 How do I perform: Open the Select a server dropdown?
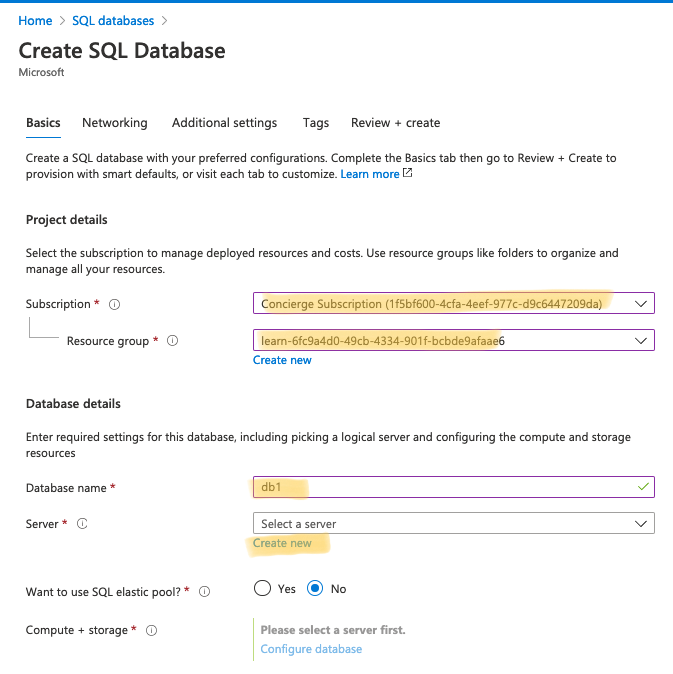[x=453, y=524]
